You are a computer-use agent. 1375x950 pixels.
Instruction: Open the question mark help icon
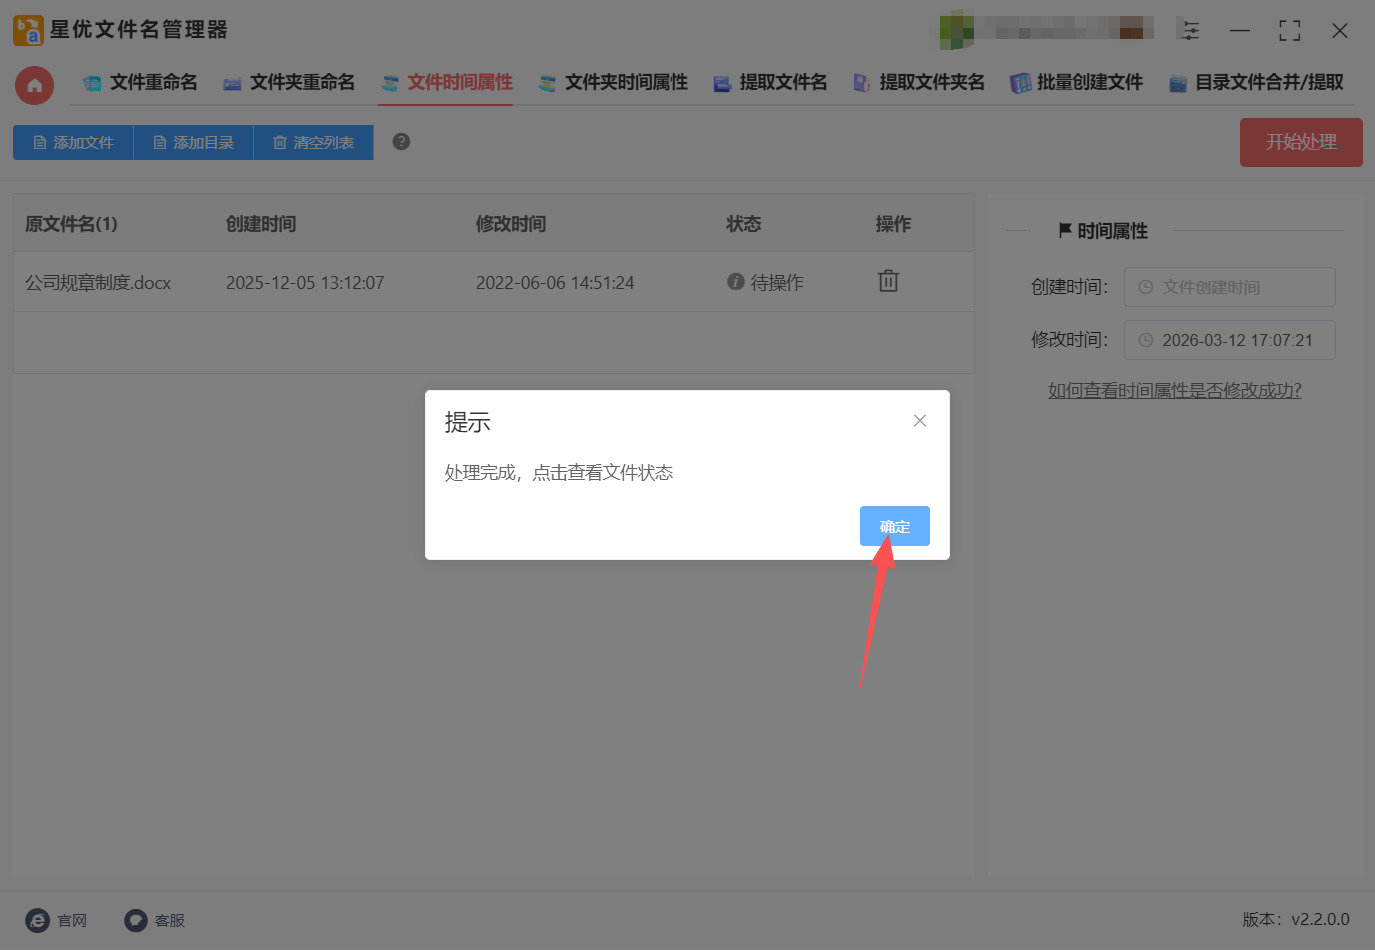(x=400, y=142)
